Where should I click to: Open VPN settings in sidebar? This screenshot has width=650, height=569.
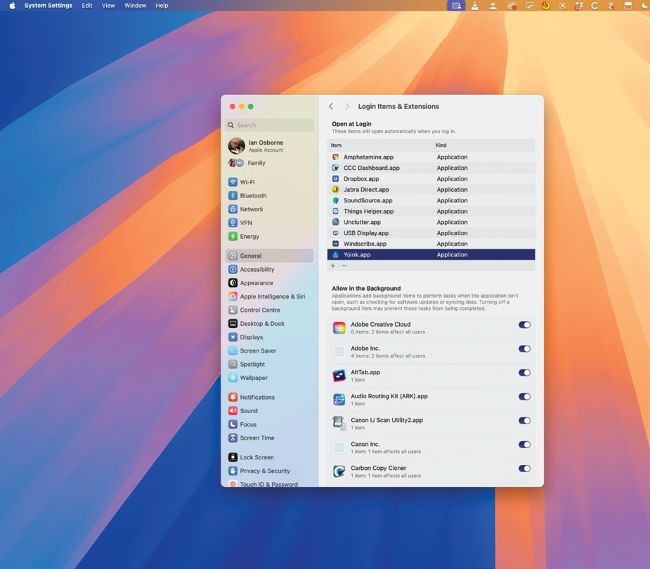point(269,223)
